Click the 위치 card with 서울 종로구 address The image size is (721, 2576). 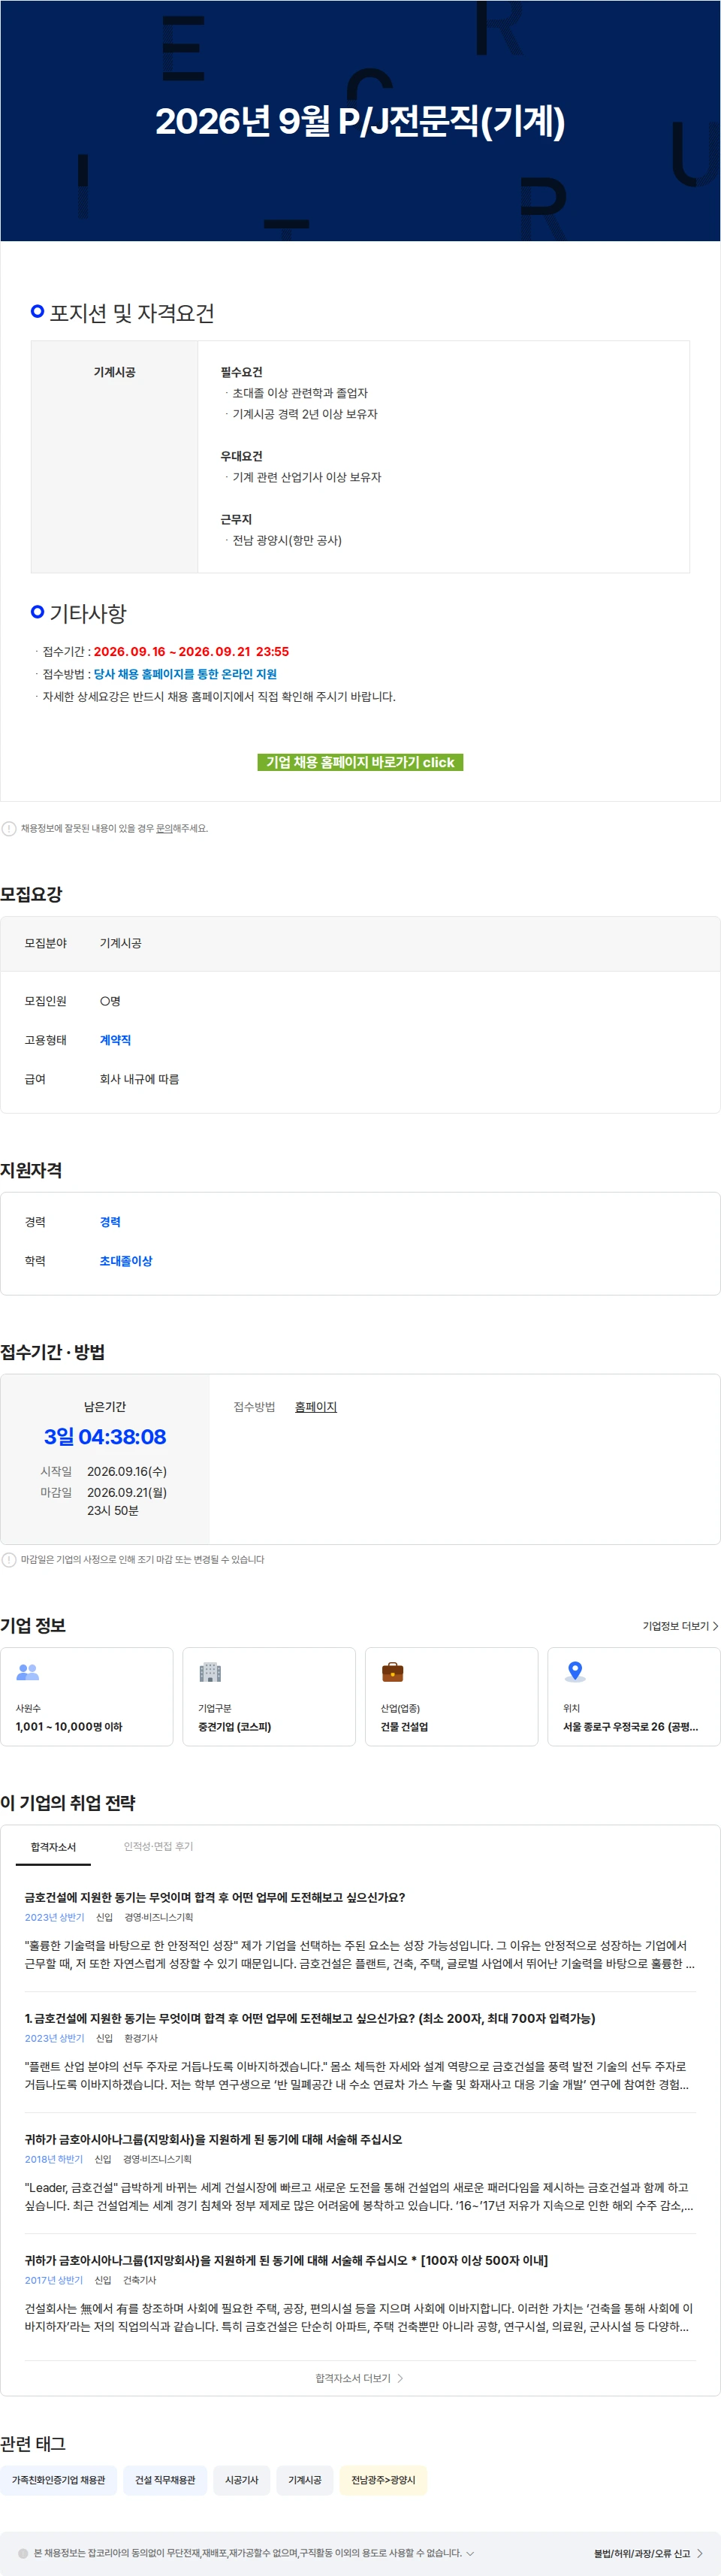(633, 1696)
